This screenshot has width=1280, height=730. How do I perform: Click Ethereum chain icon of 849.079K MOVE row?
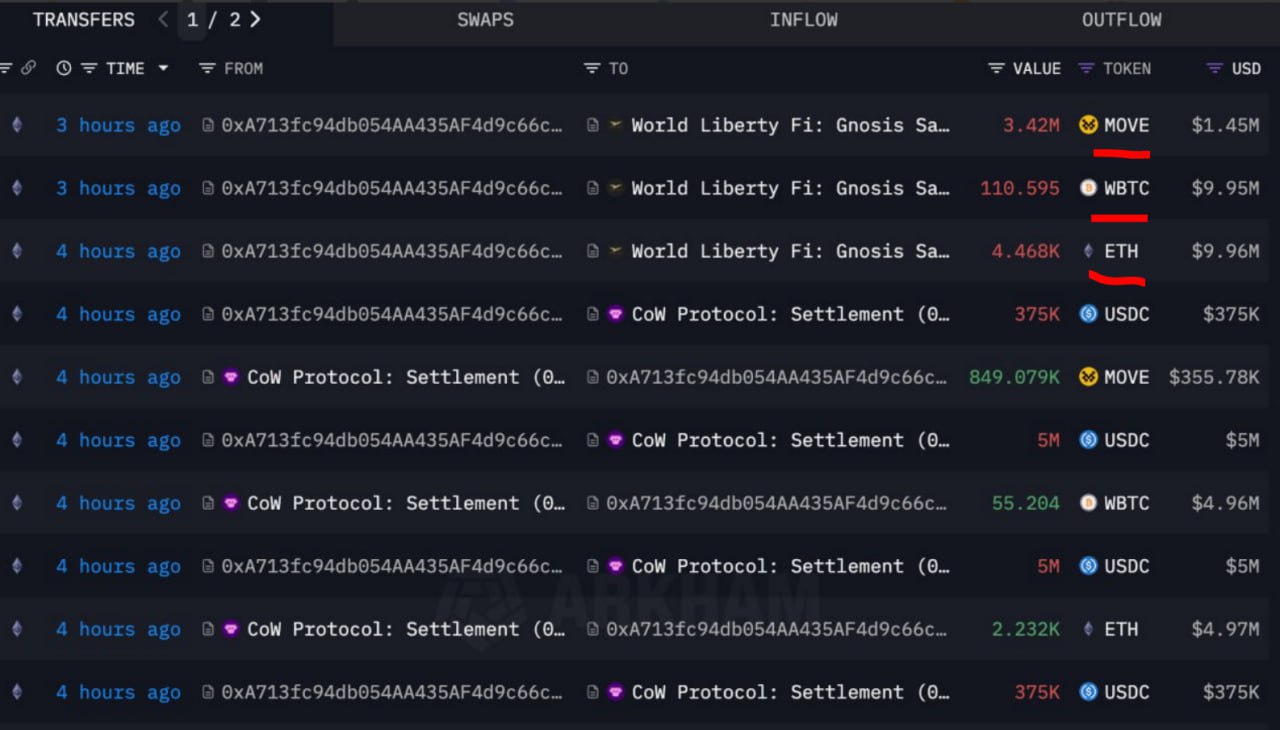click(x=16, y=377)
